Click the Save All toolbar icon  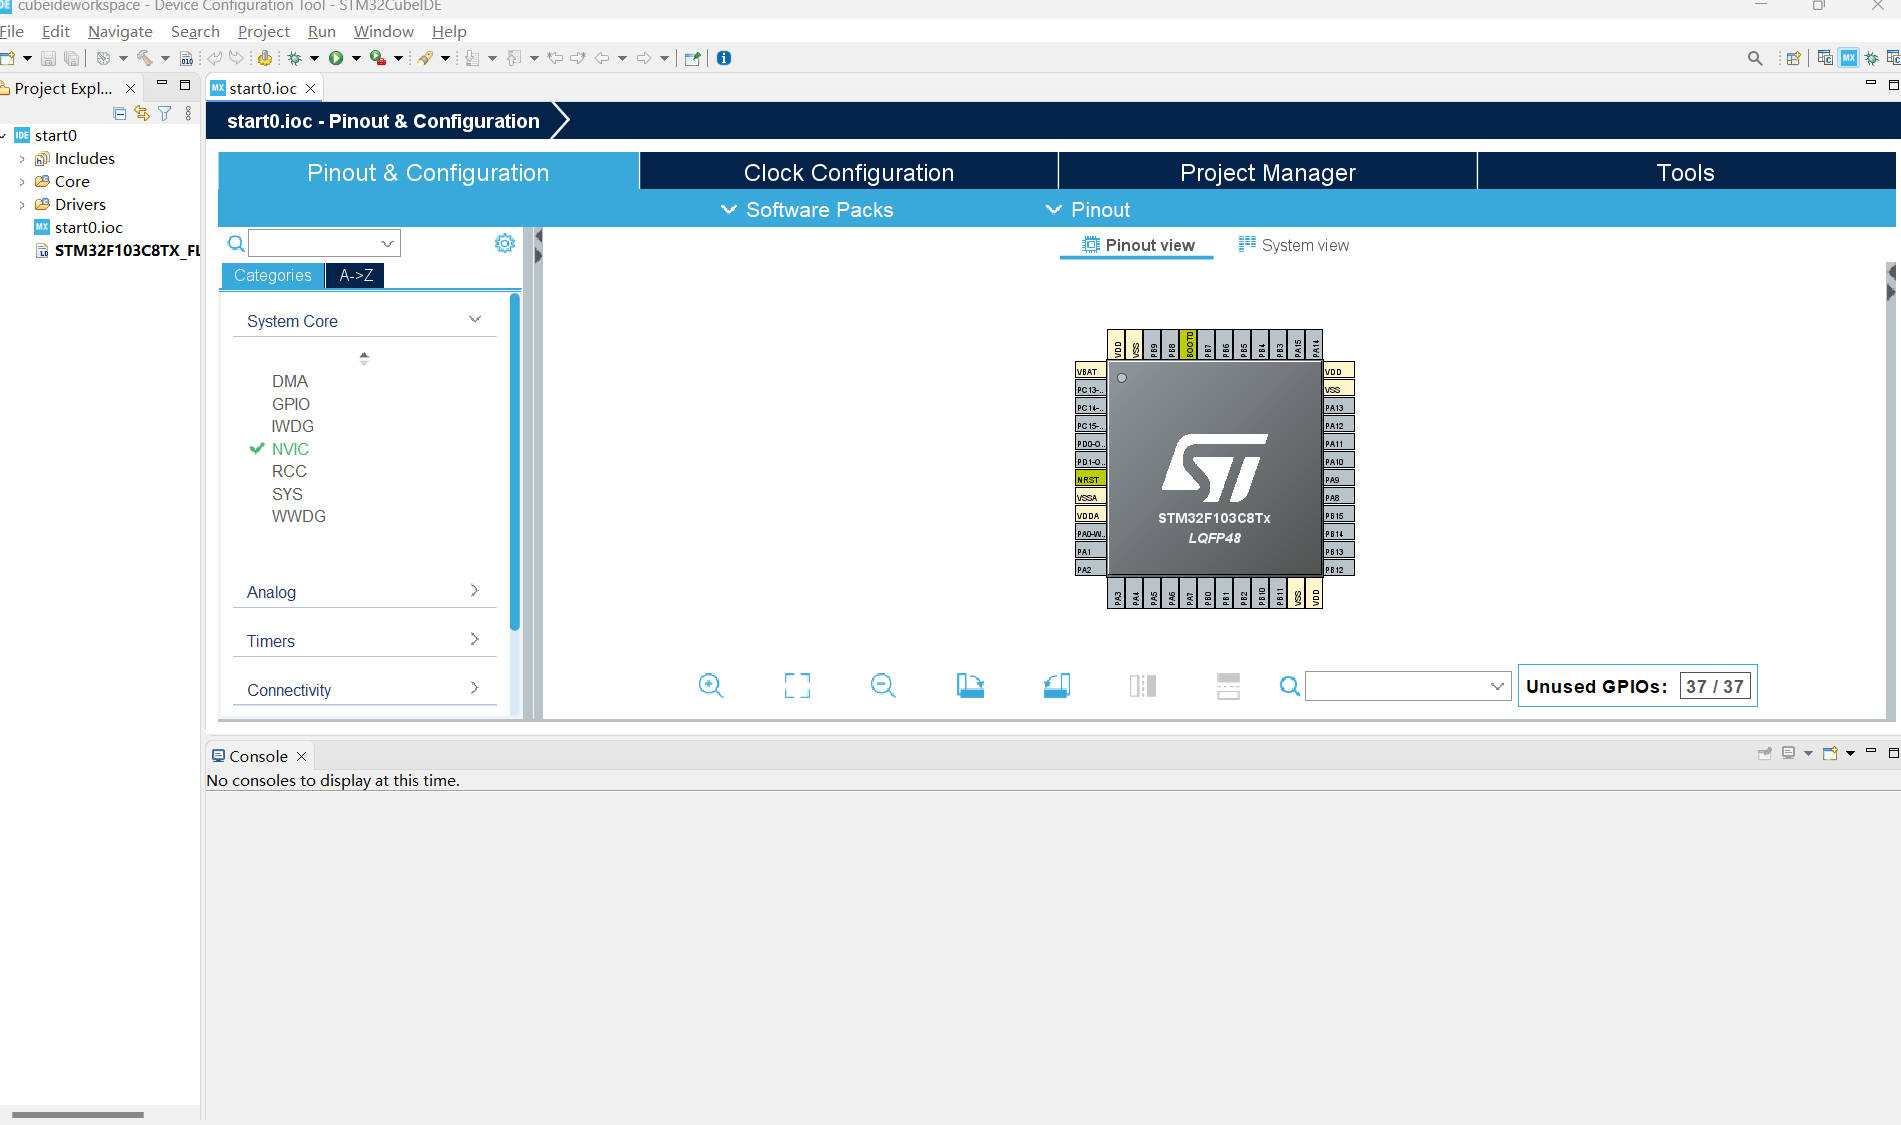(71, 58)
